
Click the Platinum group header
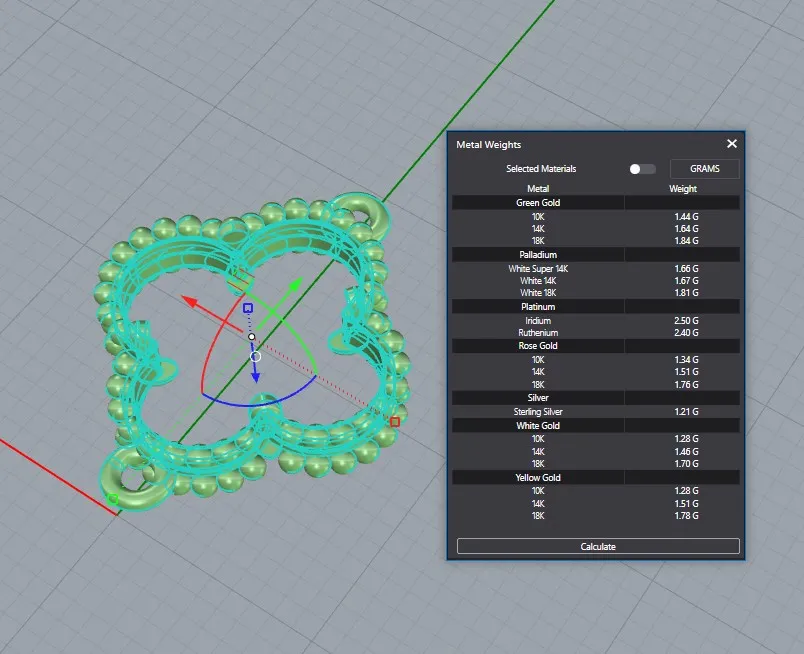click(538, 307)
